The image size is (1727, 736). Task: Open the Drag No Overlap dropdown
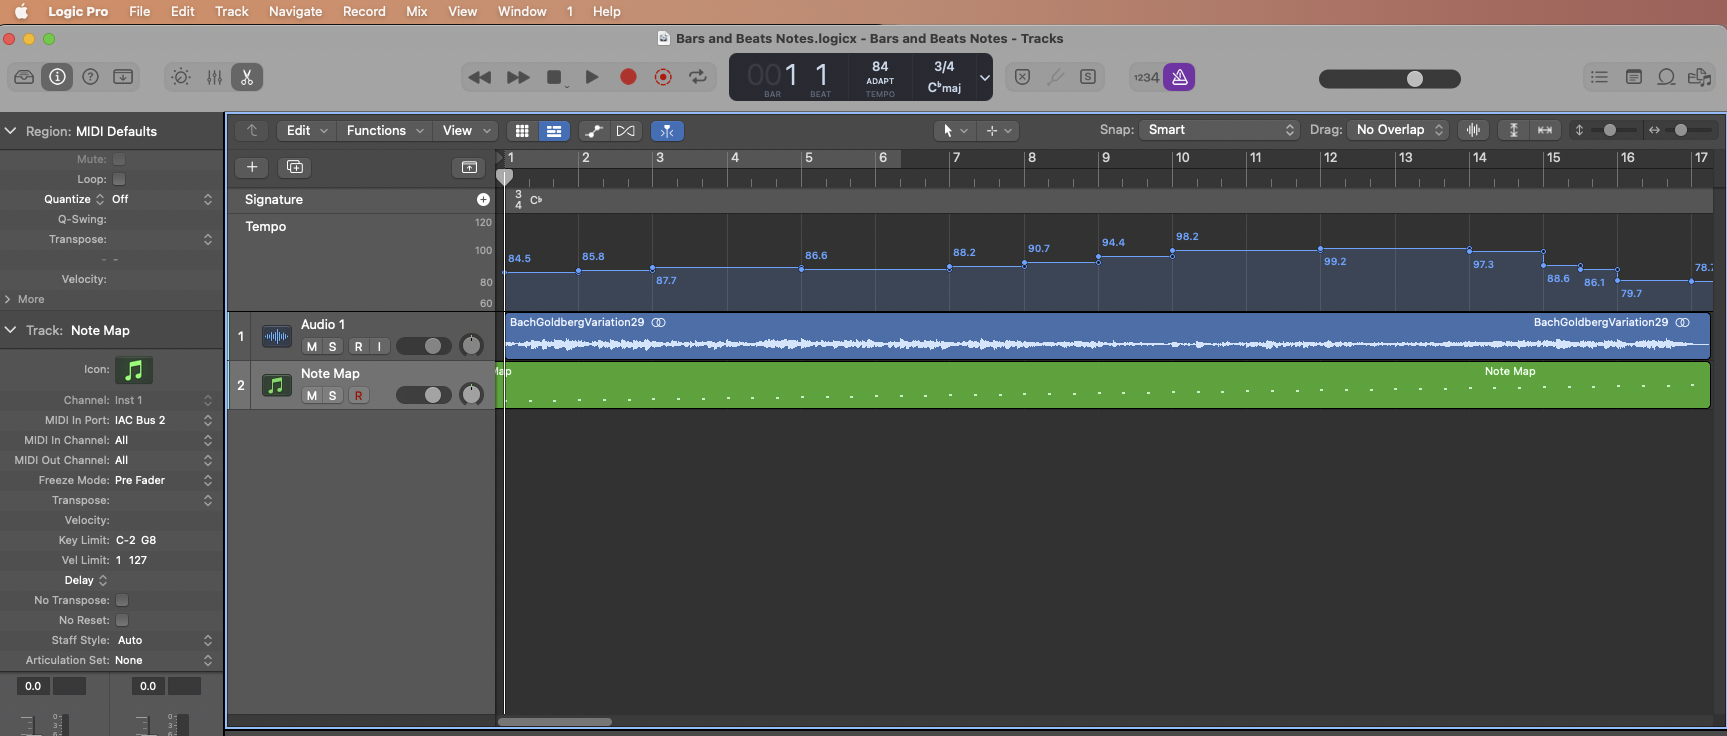click(1398, 130)
